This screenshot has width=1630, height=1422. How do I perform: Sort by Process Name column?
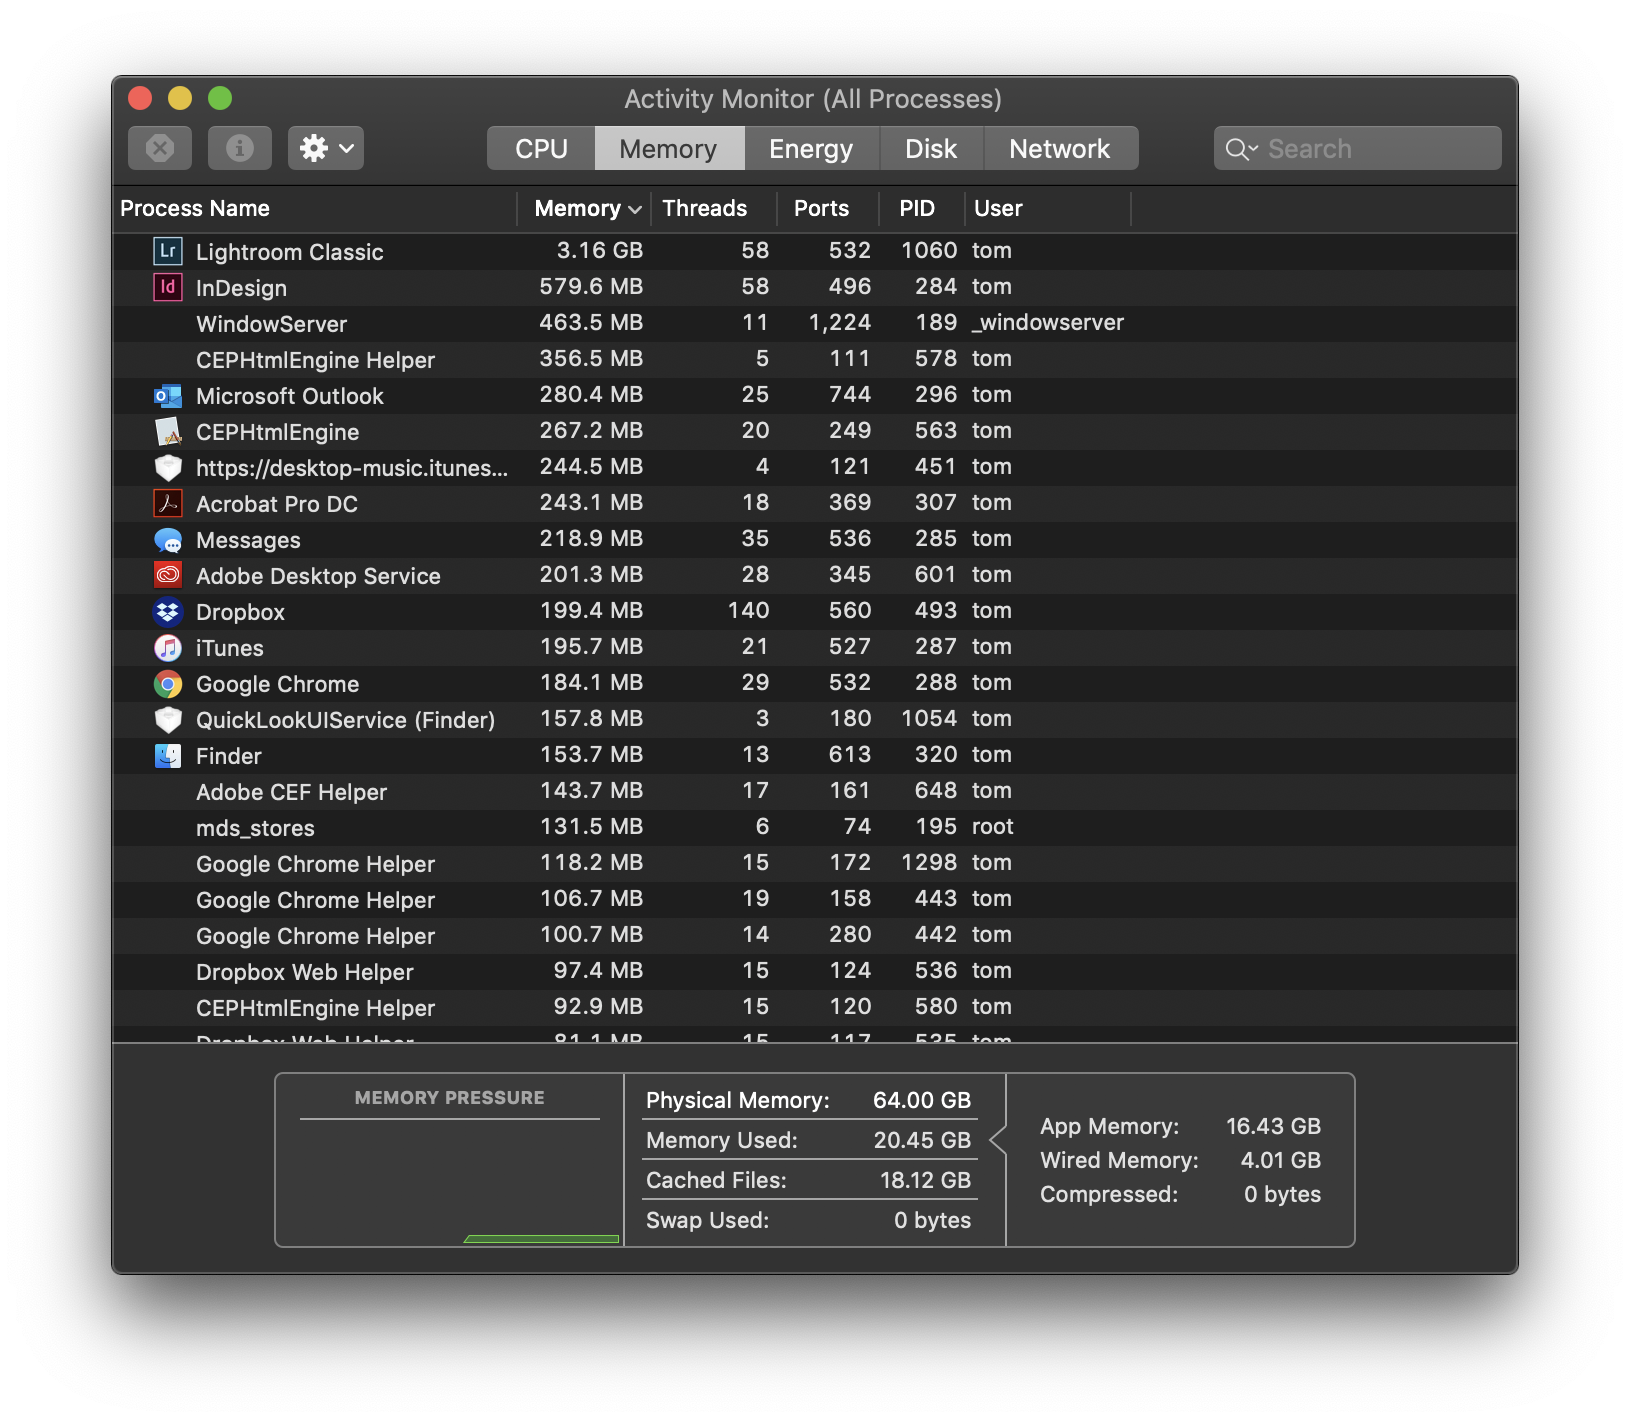coord(314,208)
